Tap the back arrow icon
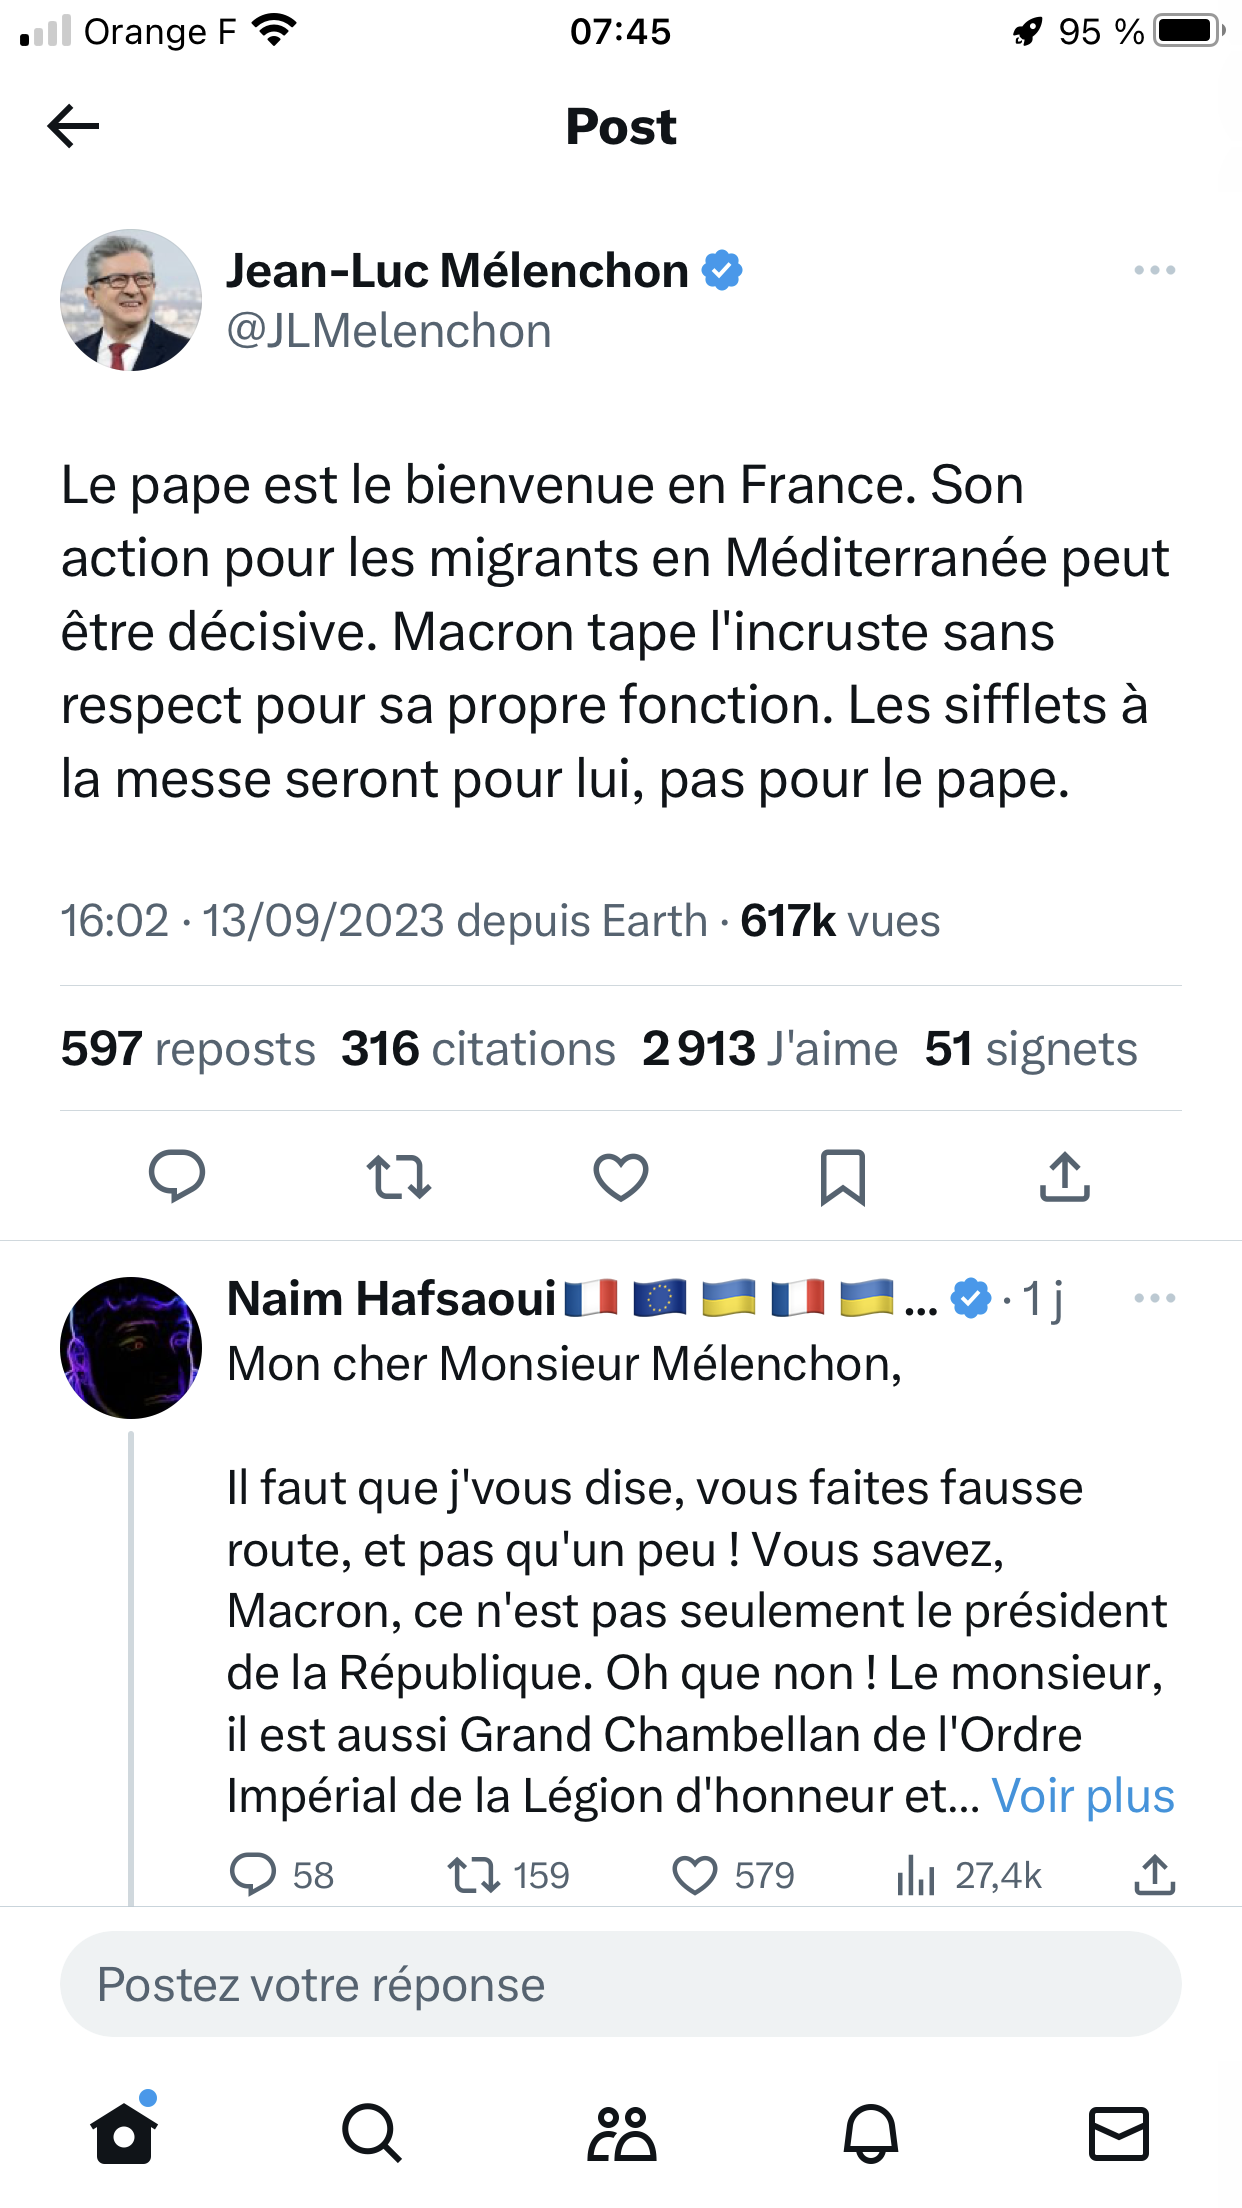Image resolution: width=1242 pixels, height=2208 pixels. point(73,126)
